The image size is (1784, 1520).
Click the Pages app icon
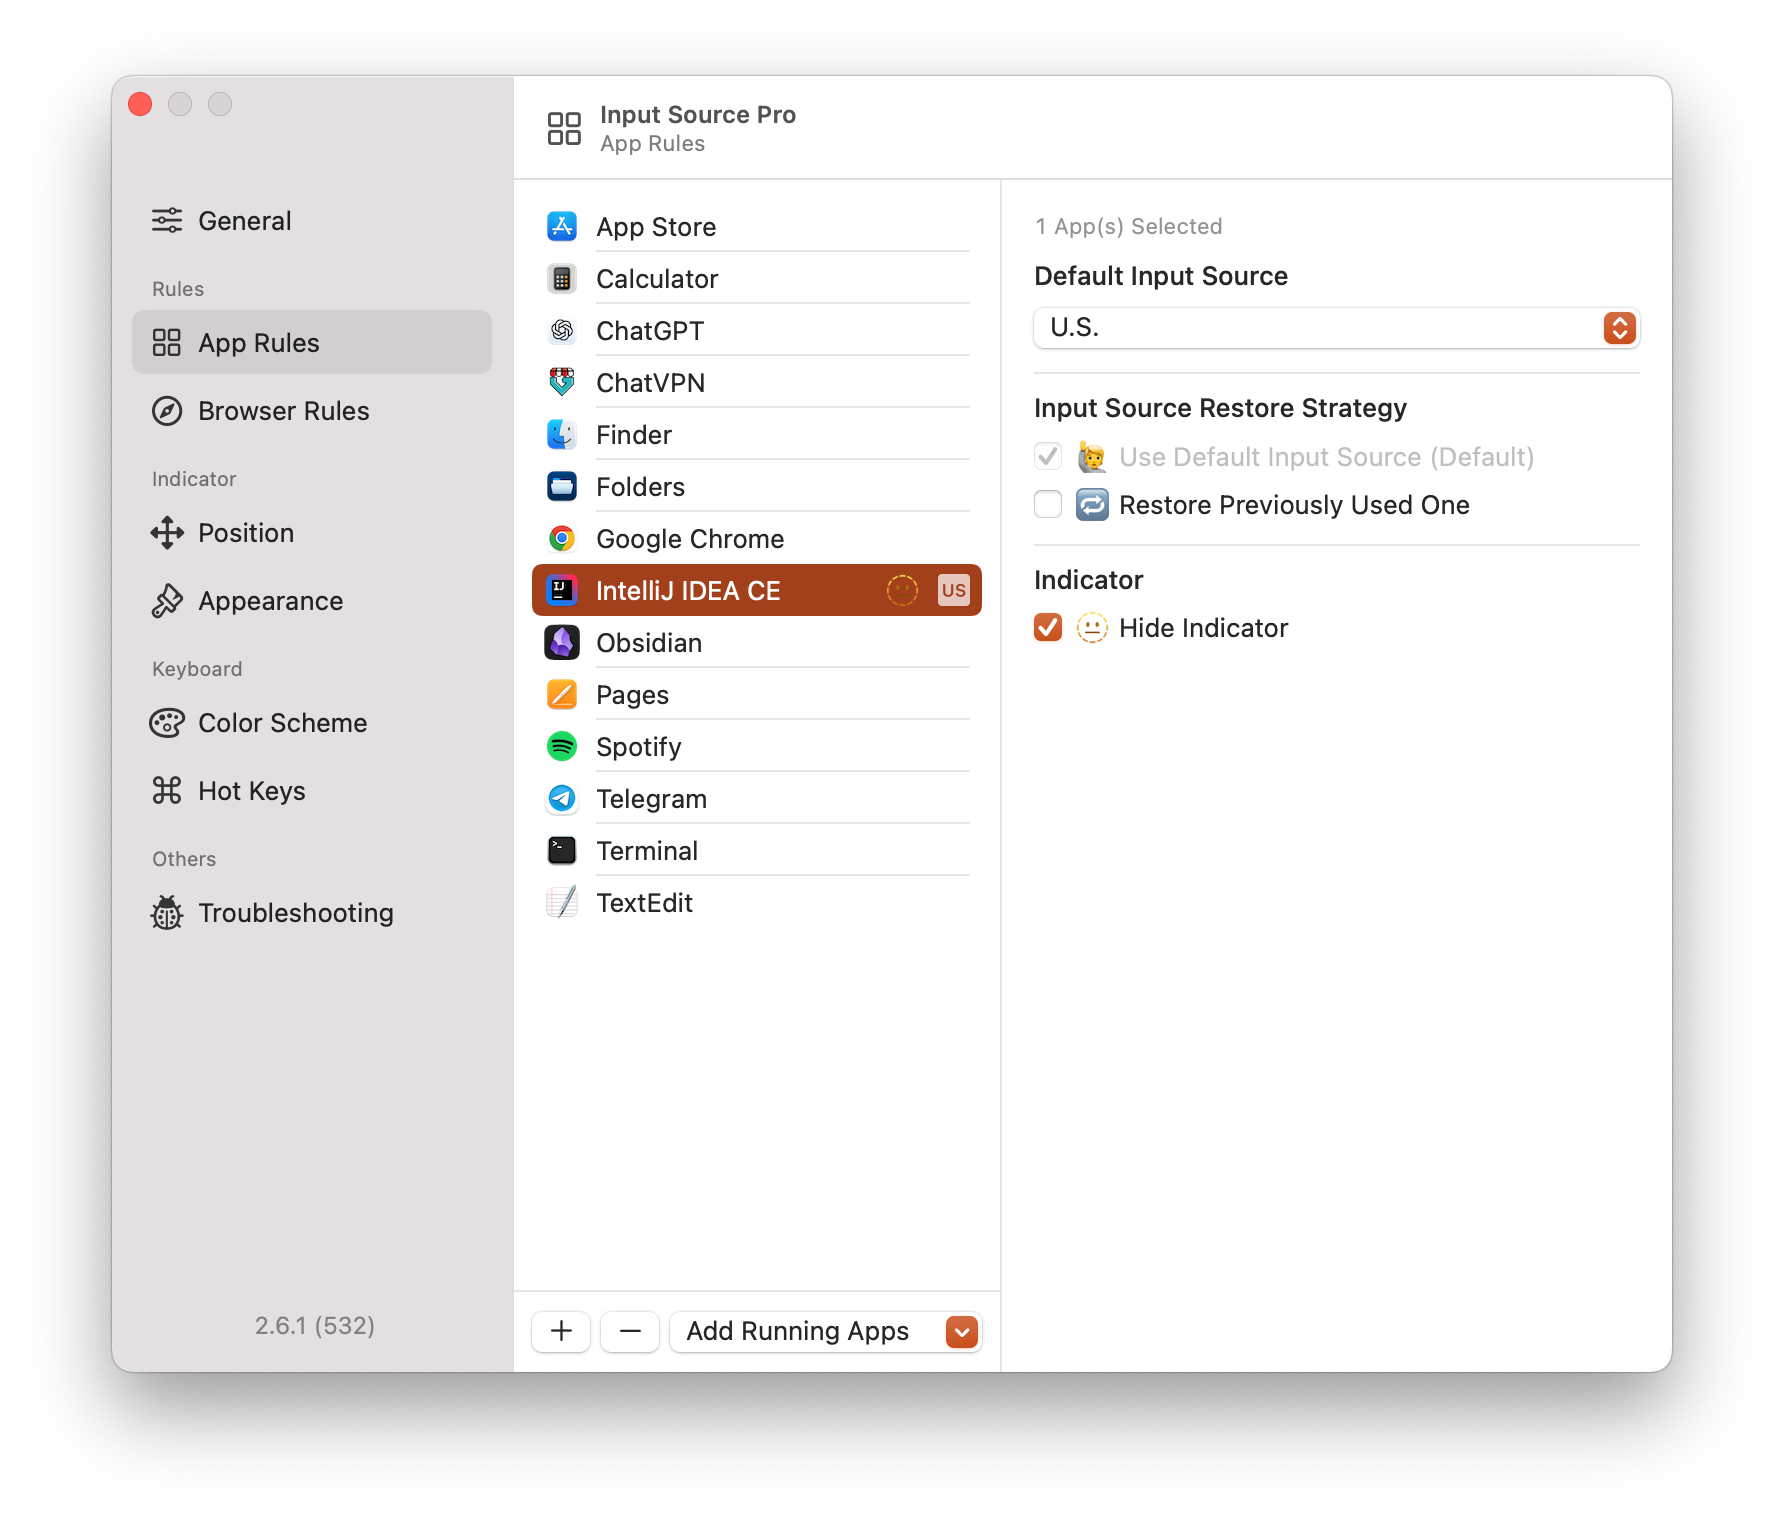point(562,695)
